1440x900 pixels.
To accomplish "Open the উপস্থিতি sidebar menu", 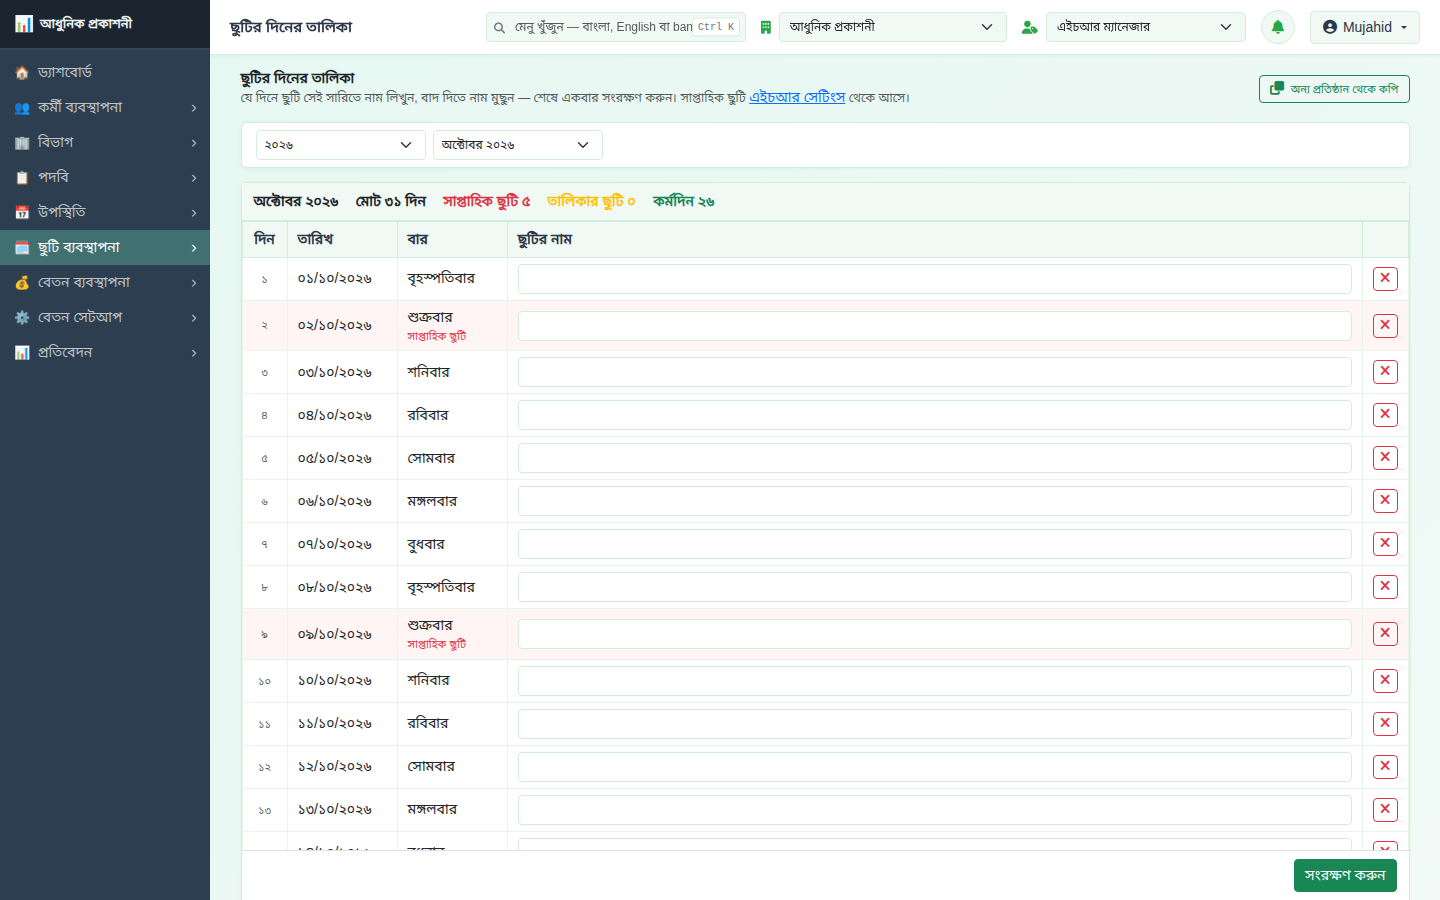I will (105, 212).
